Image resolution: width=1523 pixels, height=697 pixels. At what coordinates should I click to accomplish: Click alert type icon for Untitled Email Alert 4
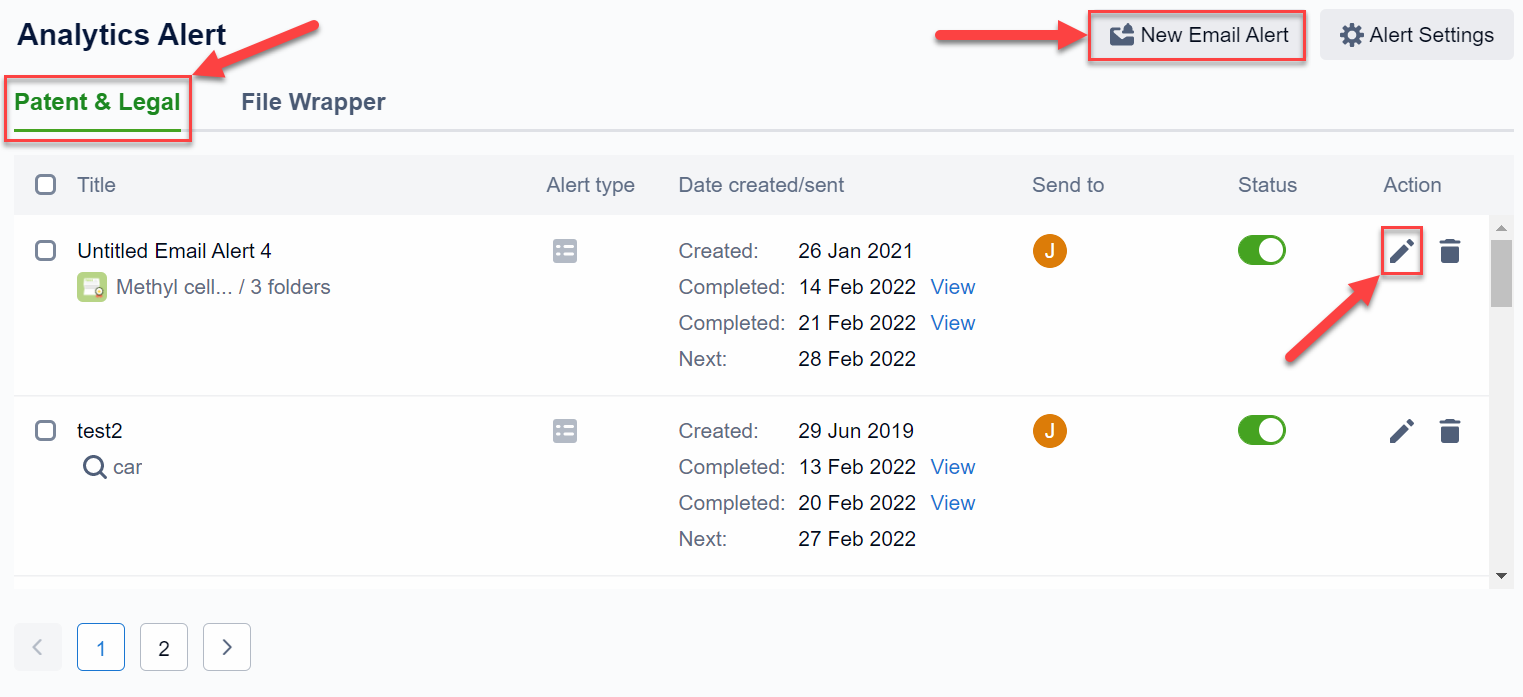click(565, 251)
